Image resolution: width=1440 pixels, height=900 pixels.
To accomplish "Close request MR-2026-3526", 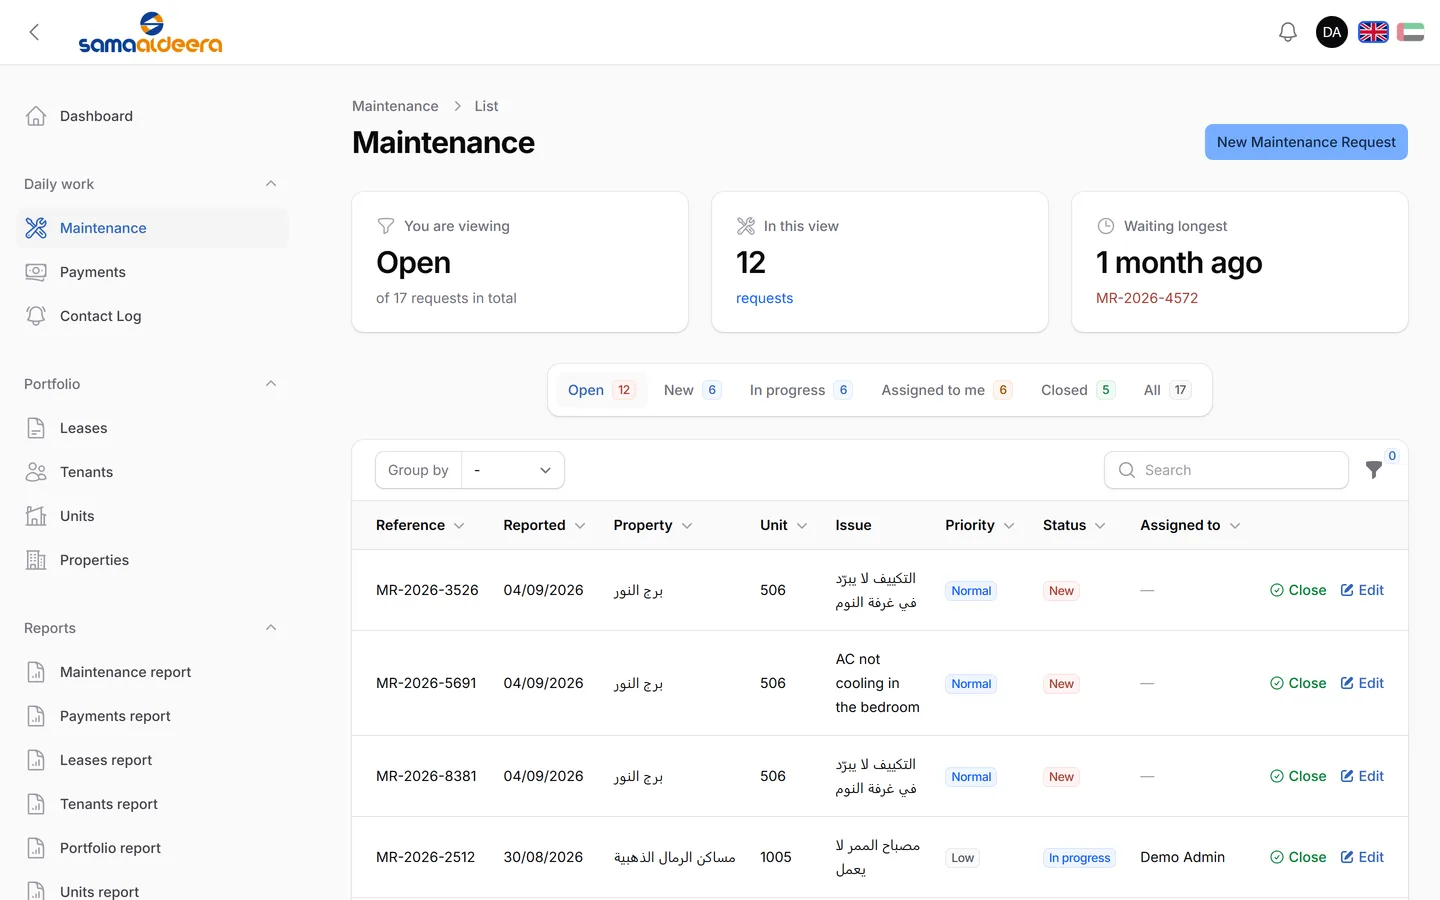I will click(1298, 590).
